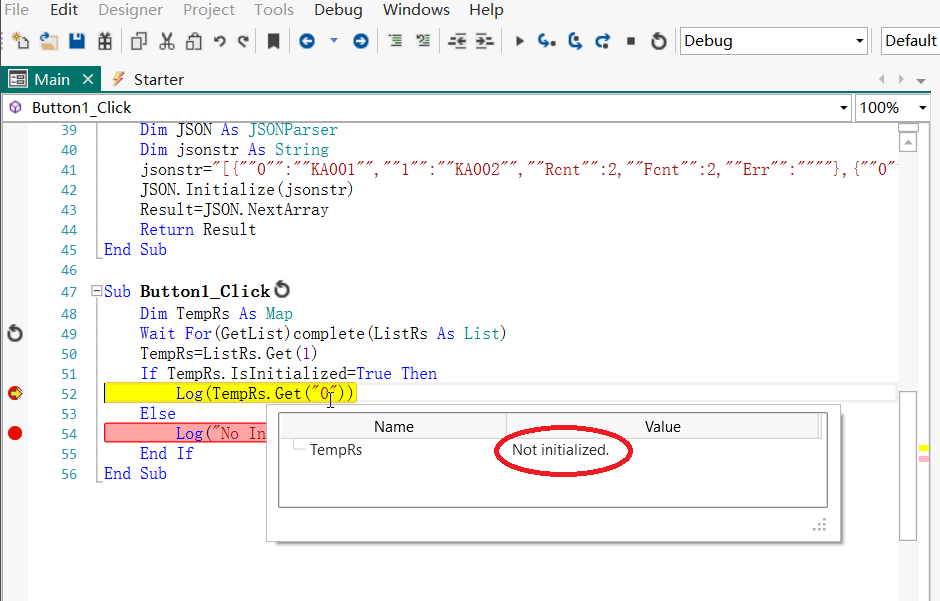Open the Designer menu

(x=131, y=10)
